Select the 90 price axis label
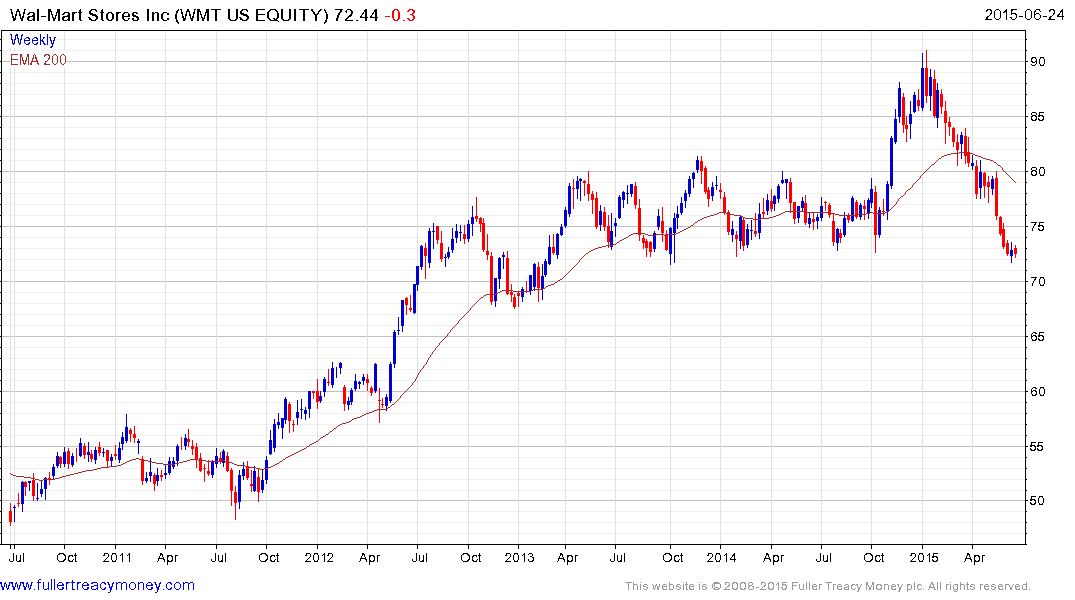The width and height of the screenshot is (1075, 600). pos(1038,62)
